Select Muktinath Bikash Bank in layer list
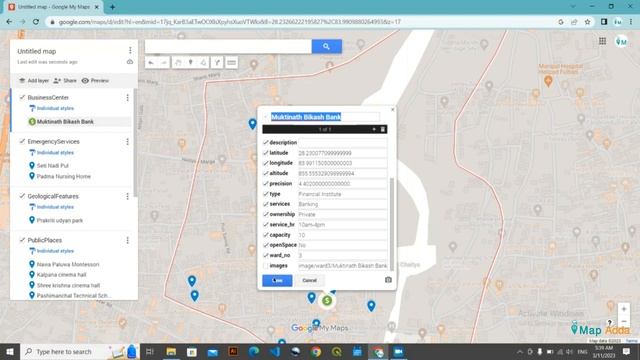This screenshot has width=640, height=360. pos(65,122)
